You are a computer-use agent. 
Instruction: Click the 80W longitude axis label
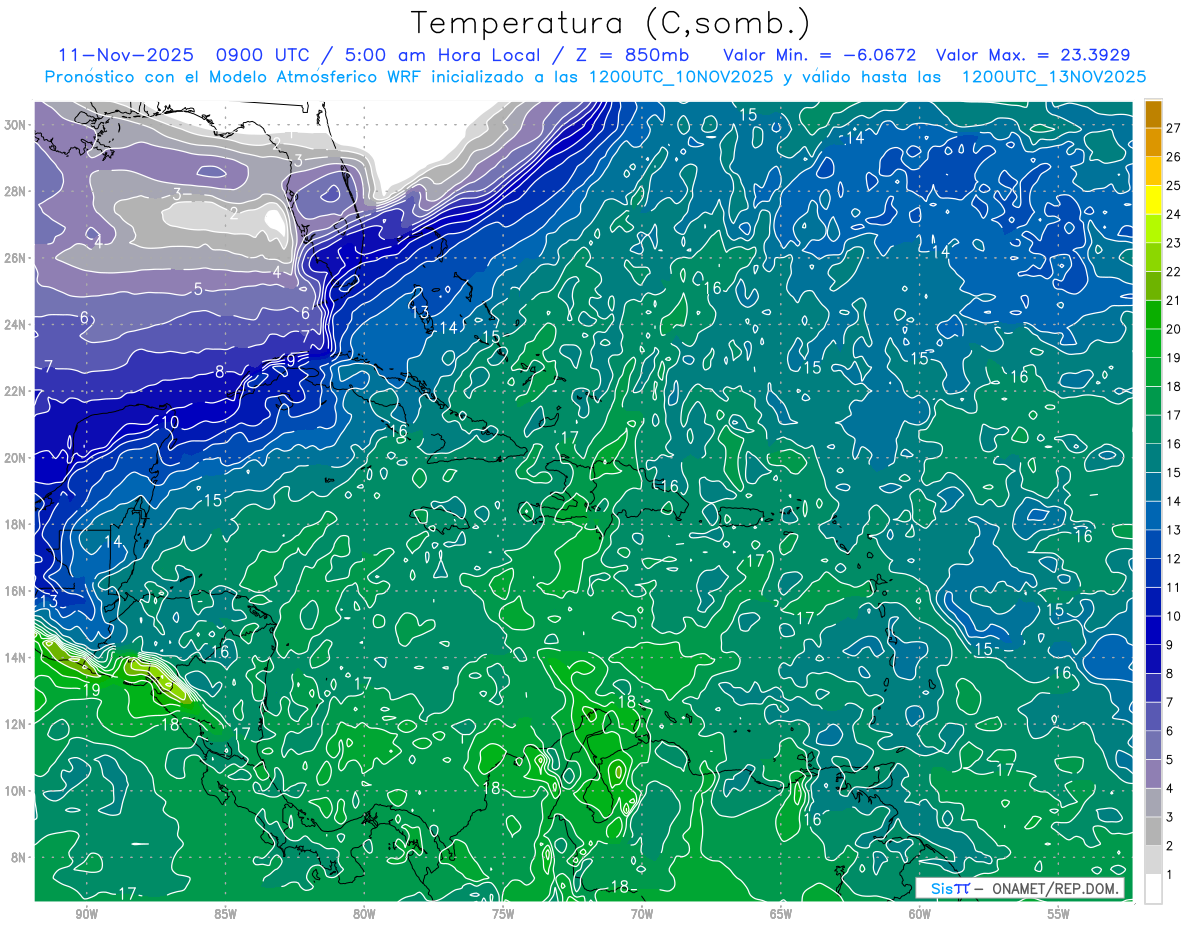364,914
